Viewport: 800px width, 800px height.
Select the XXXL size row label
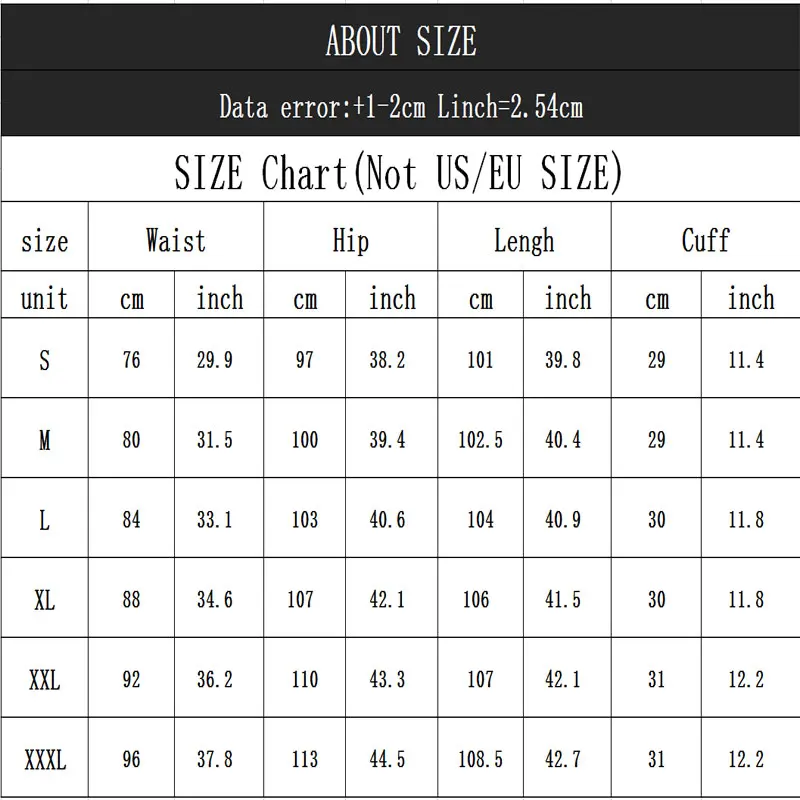(44, 761)
